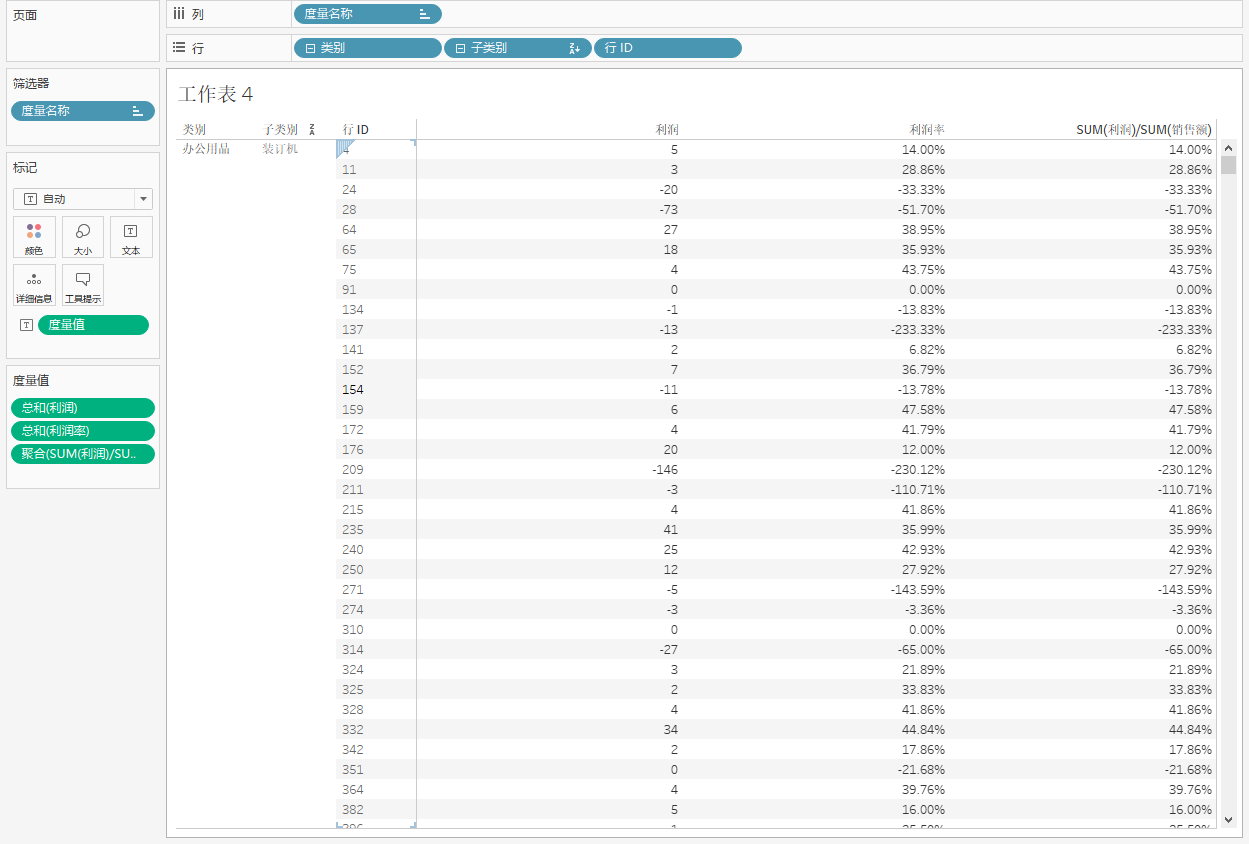
Task: Select row ID 24
Action: pos(349,190)
